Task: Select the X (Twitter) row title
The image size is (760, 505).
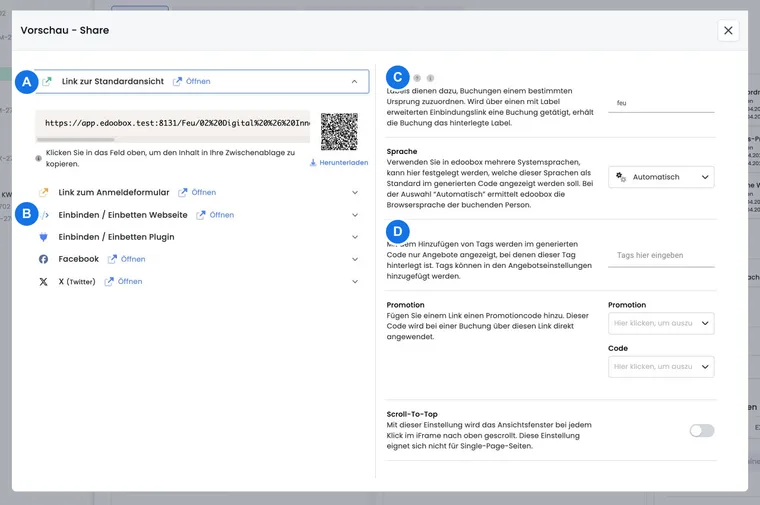Action: click(x=77, y=282)
